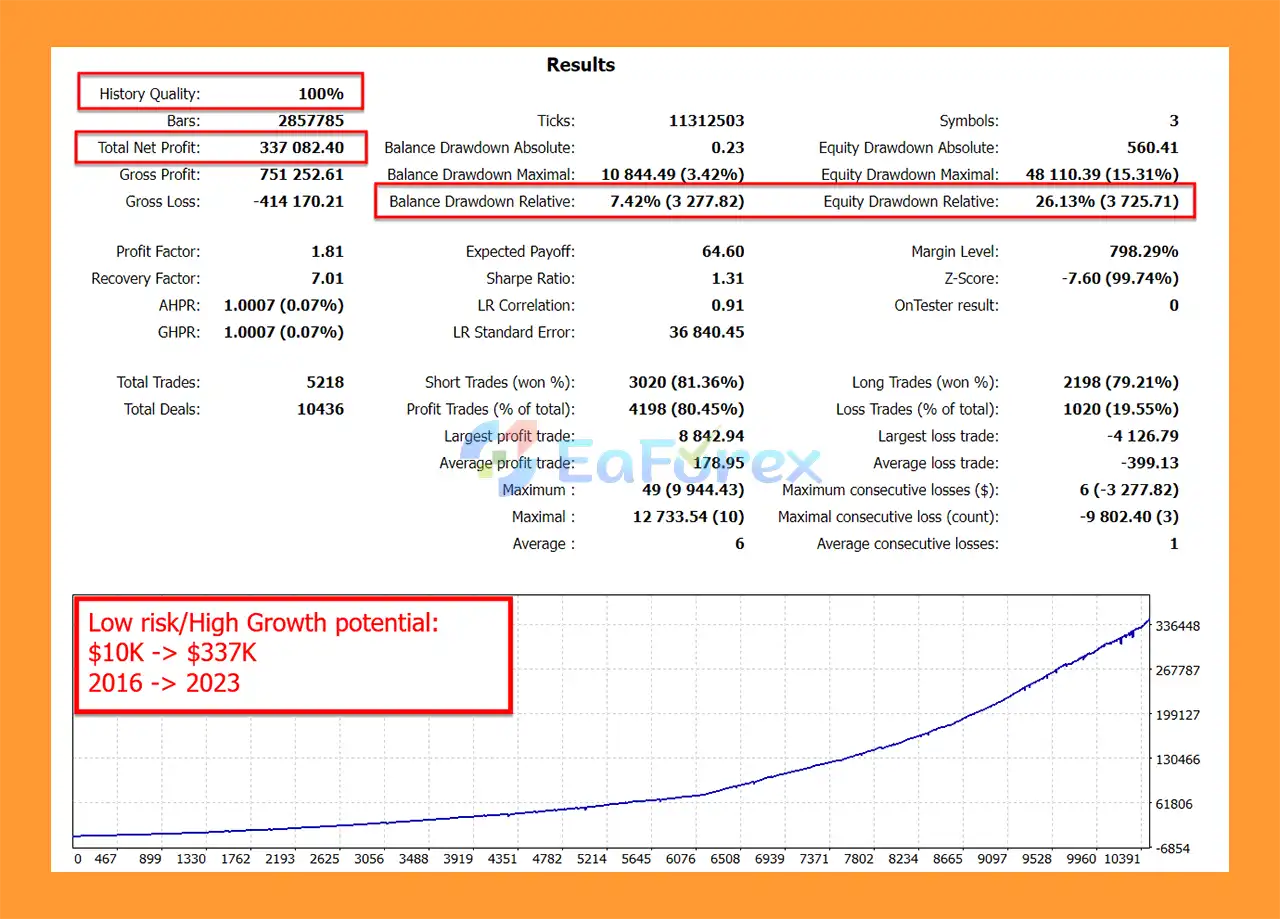Screen dimensions: 1280x919
Task: Click the Profit Factor value 1.81
Action: tap(327, 252)
